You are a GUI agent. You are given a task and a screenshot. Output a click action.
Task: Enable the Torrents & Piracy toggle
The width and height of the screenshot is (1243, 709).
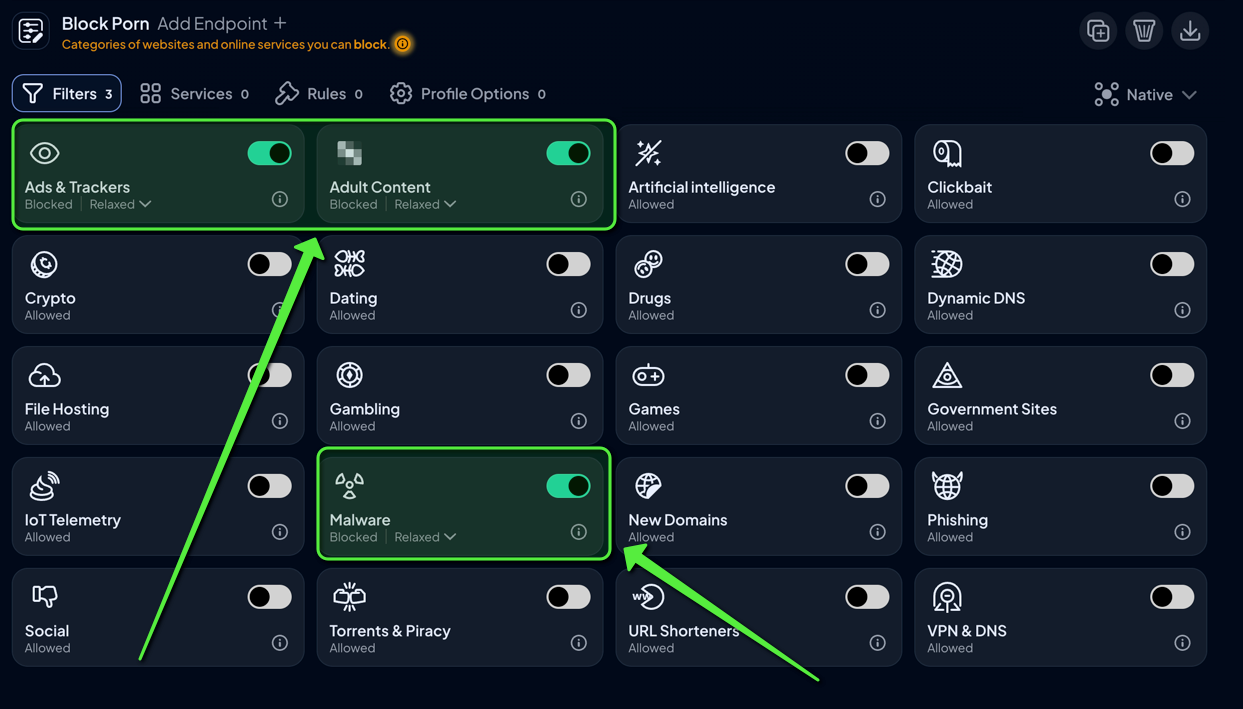click(x=568, y=597)
